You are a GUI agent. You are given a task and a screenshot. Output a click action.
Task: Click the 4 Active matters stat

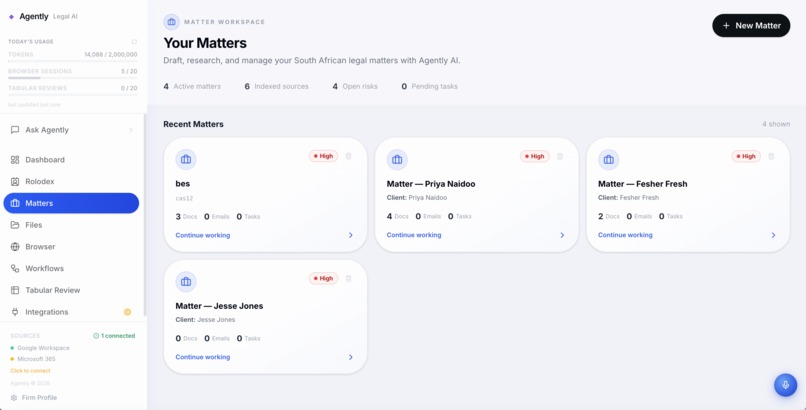tap(192, 86)
